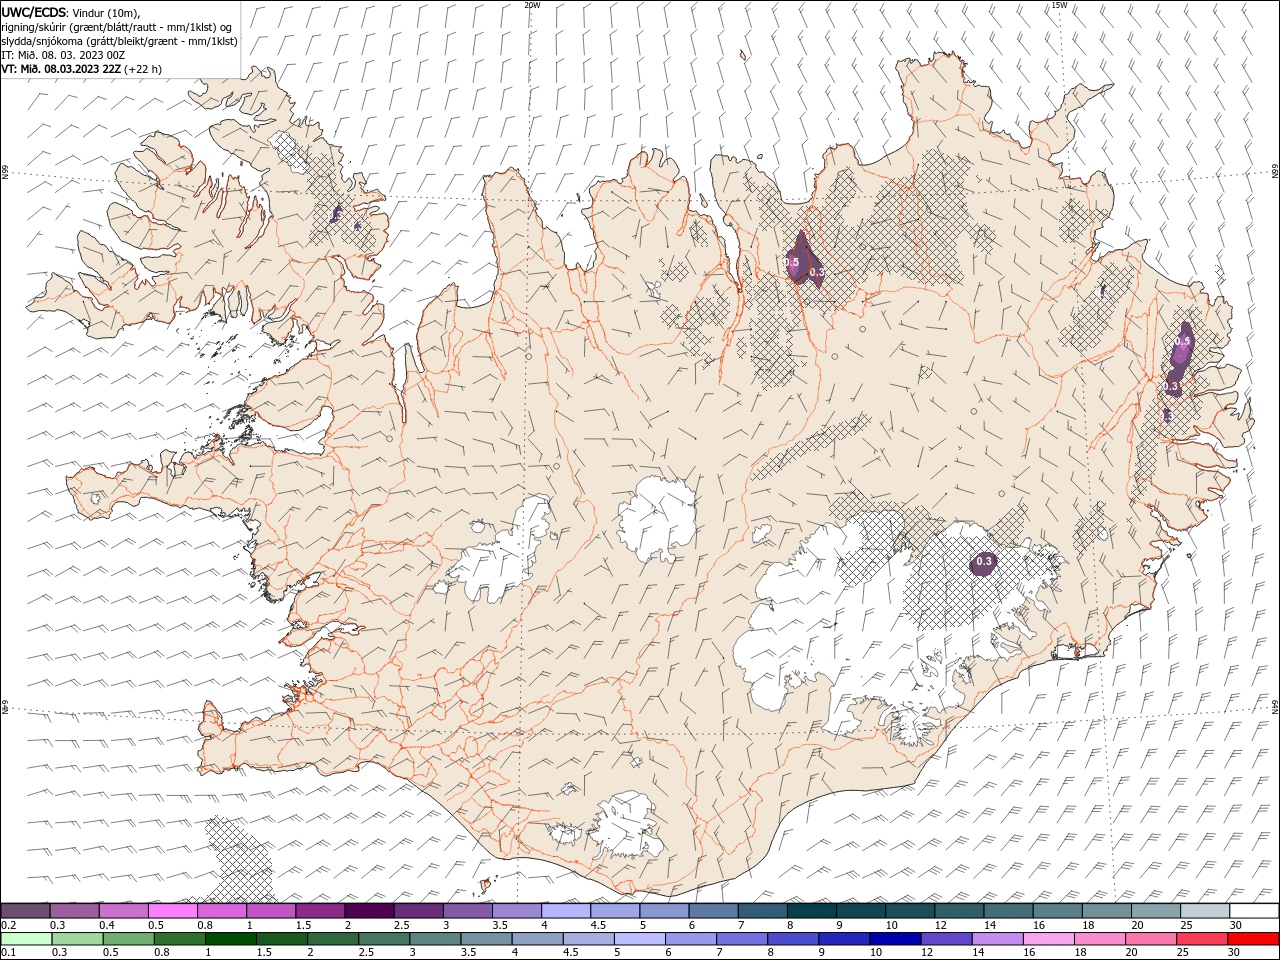Click the 'slydda/snjókoma' legend description line
The height and width of the screenshot is (960, 1280).
119,41
